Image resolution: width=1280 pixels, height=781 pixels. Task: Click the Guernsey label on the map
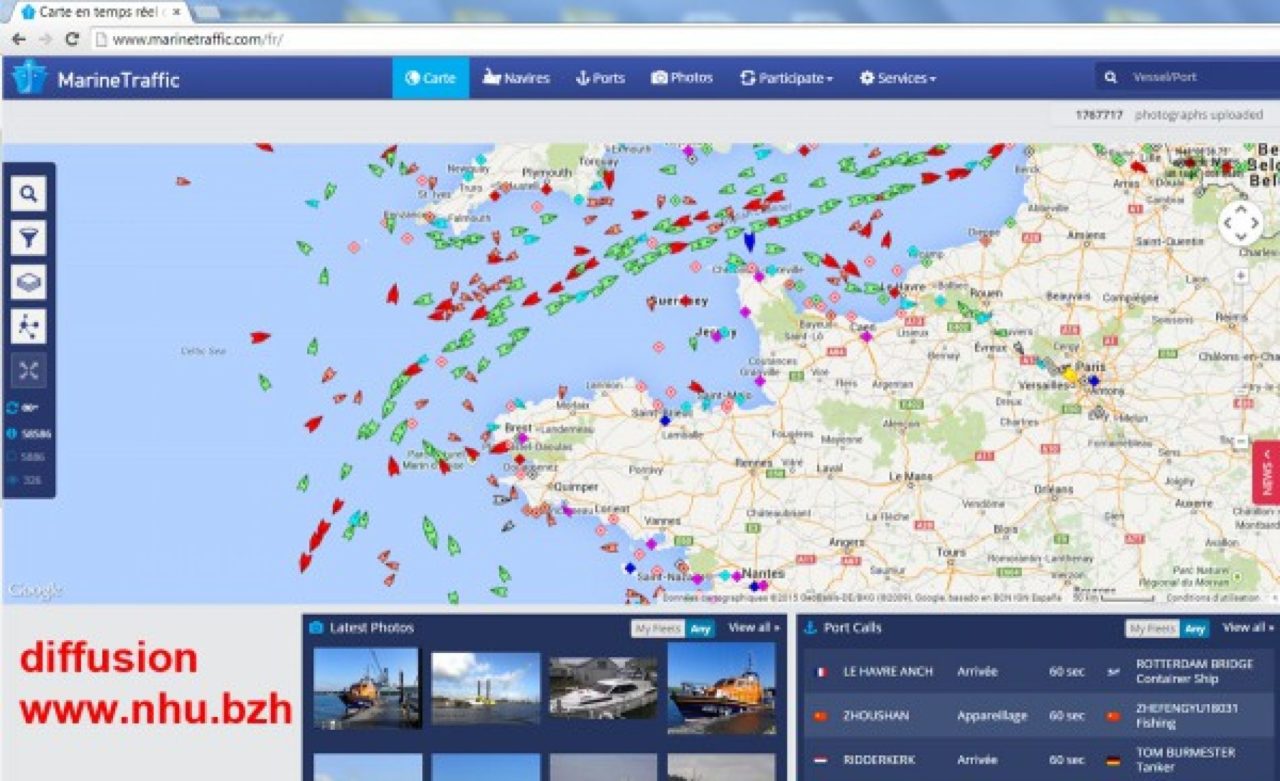point(678,301)
